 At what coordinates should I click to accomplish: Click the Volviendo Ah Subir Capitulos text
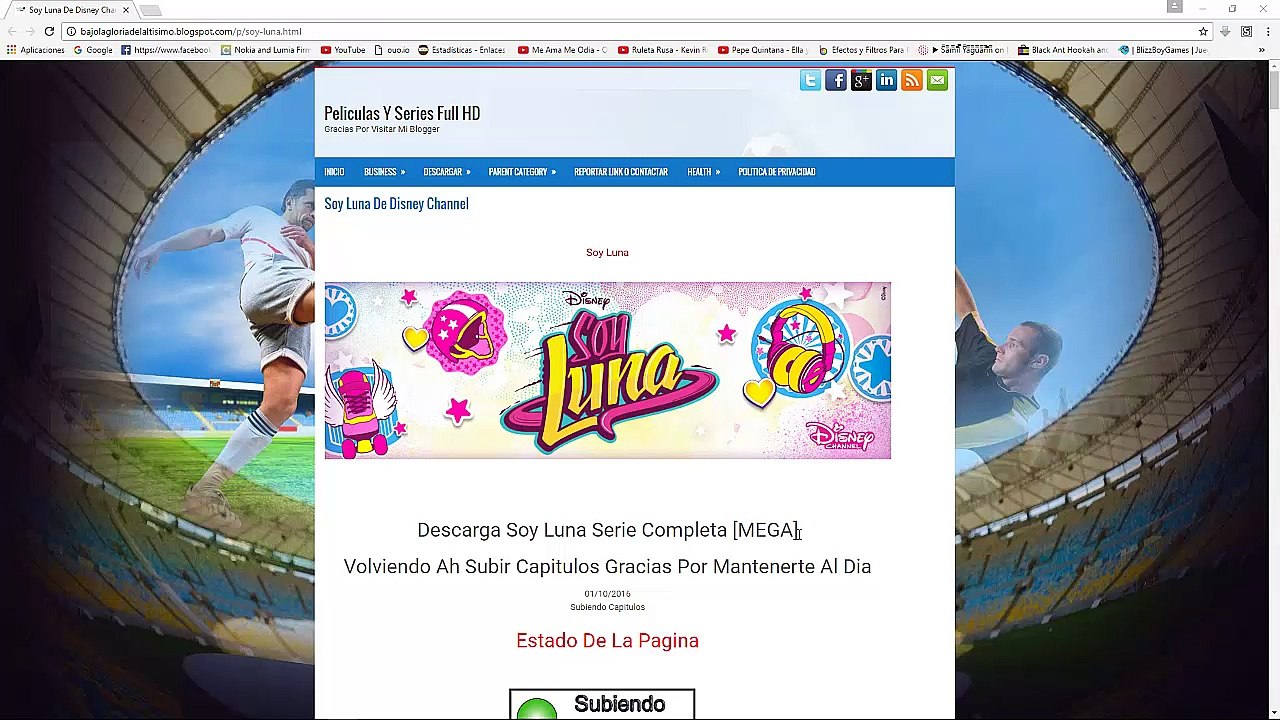tap(607, 566)
